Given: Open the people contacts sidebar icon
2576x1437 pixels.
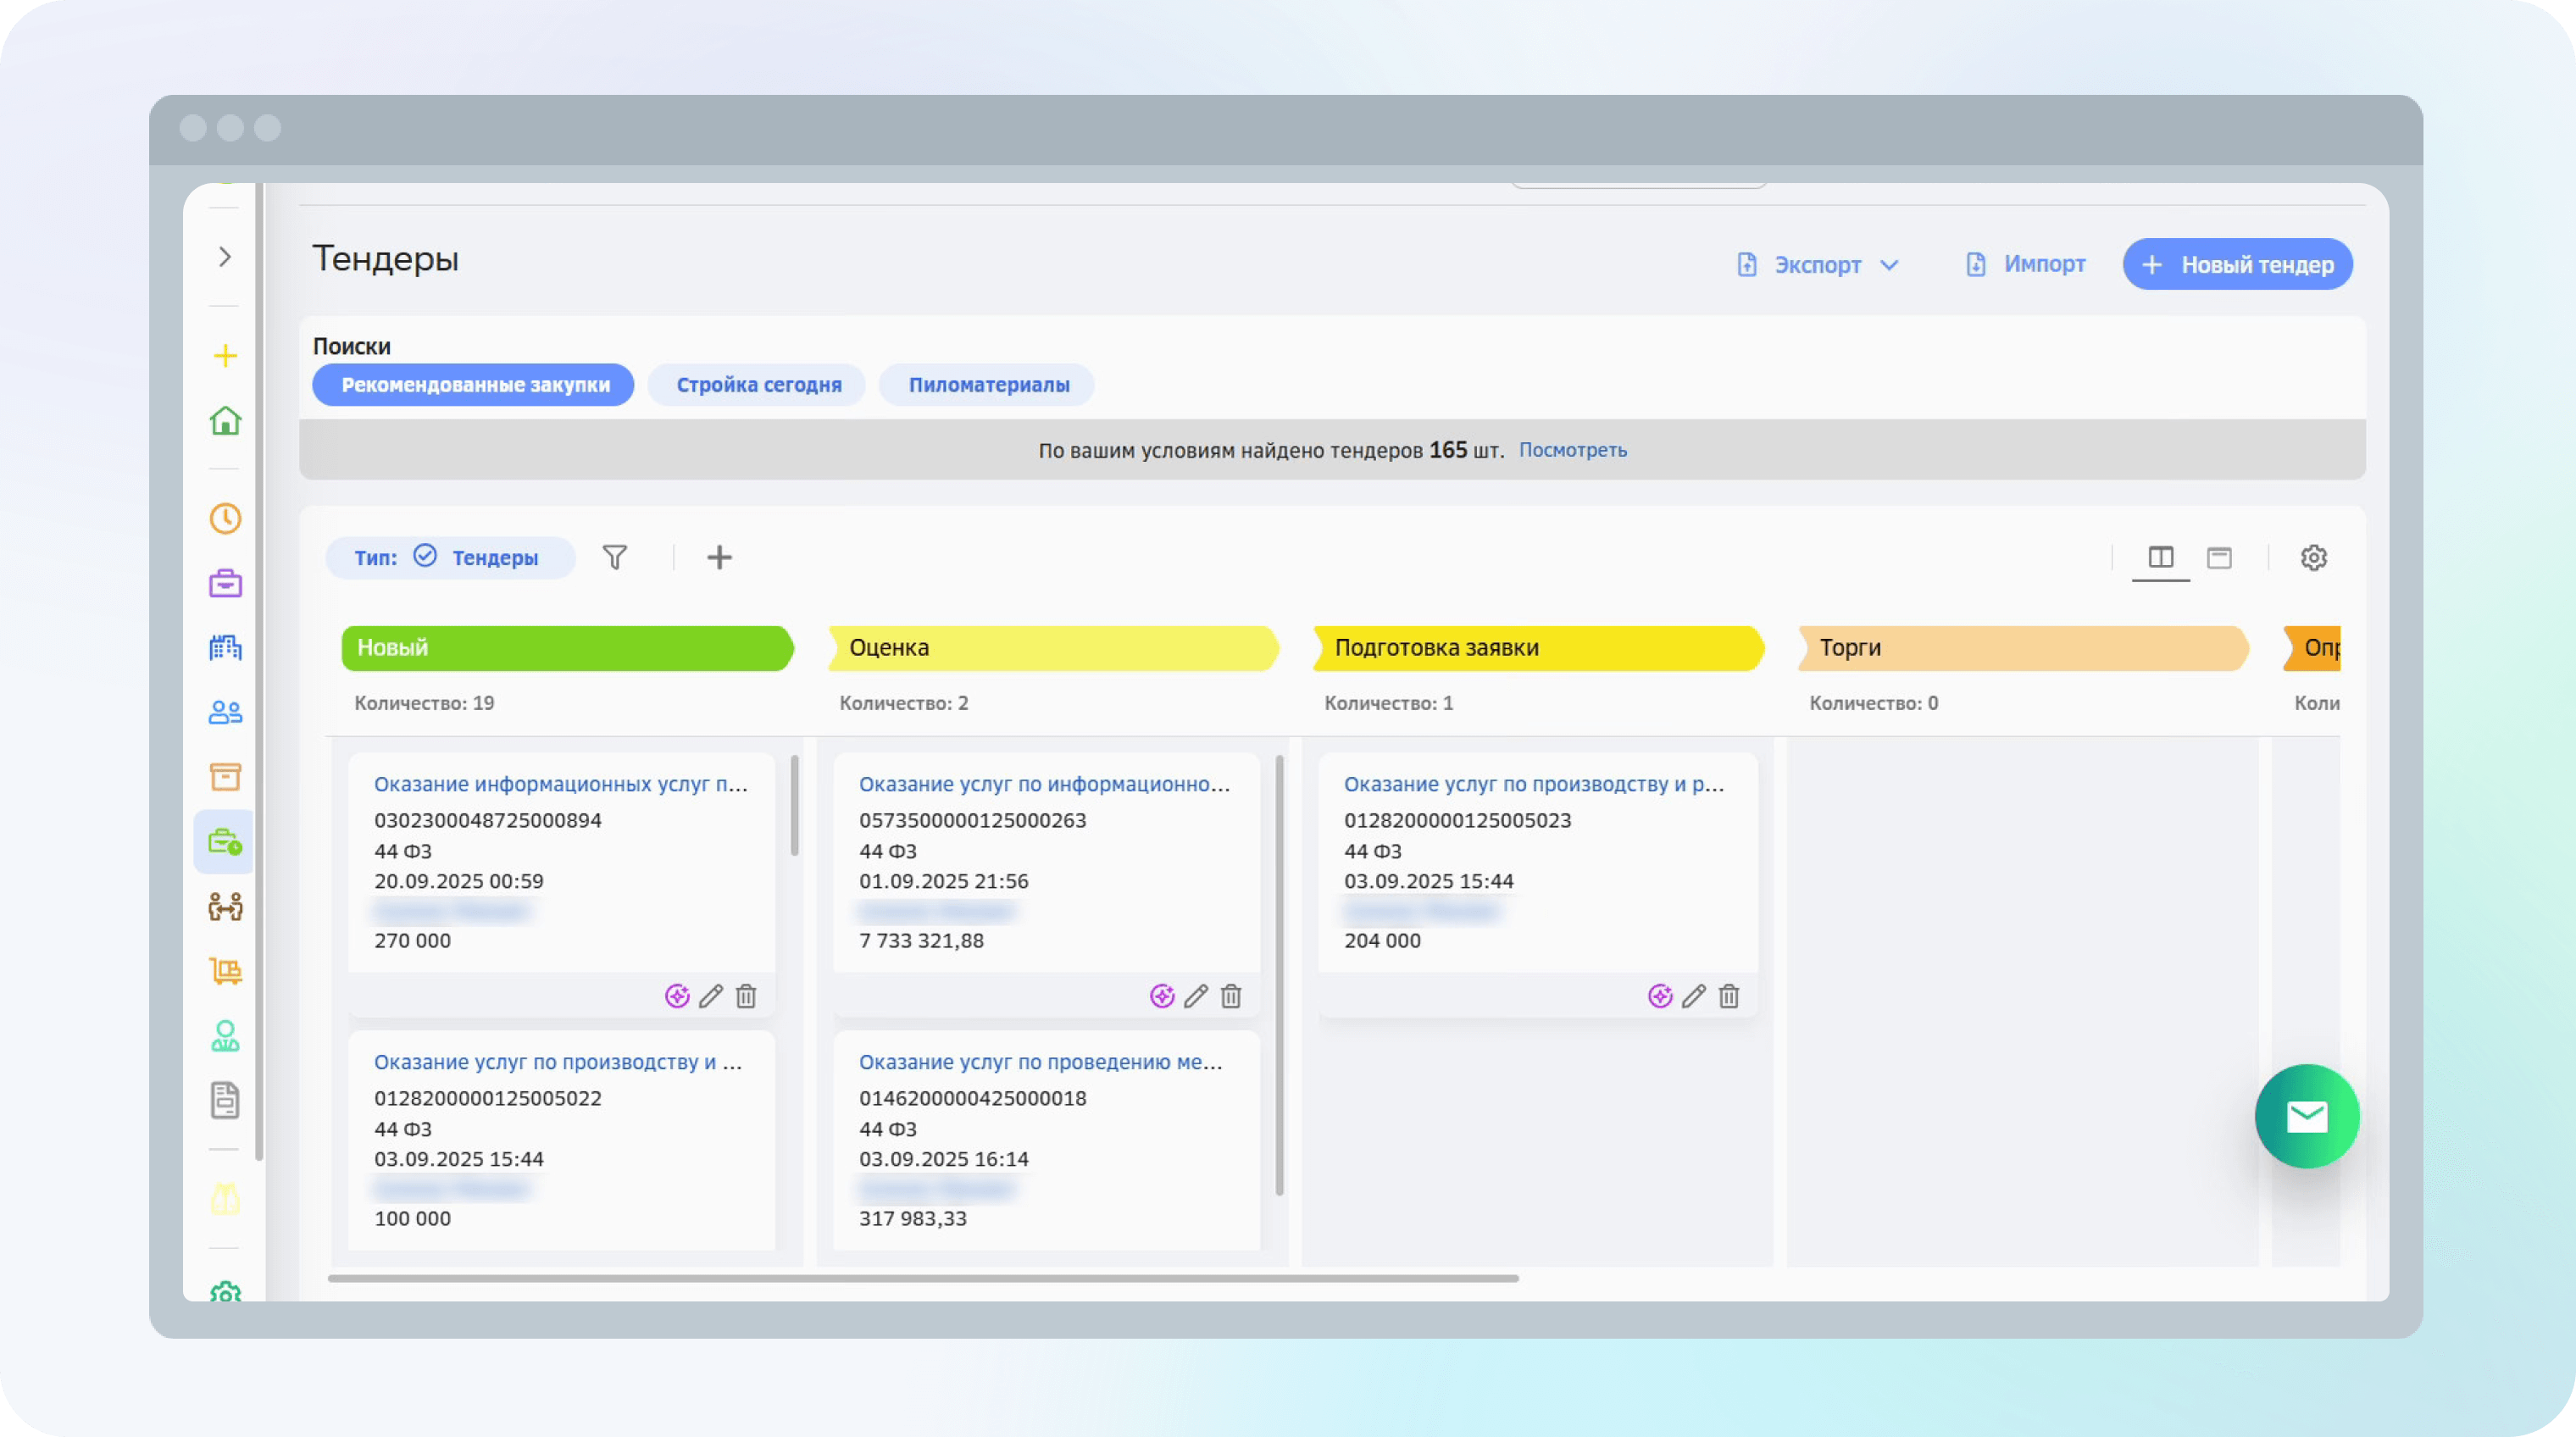Looking at the screenshot, I should [225, 712].
